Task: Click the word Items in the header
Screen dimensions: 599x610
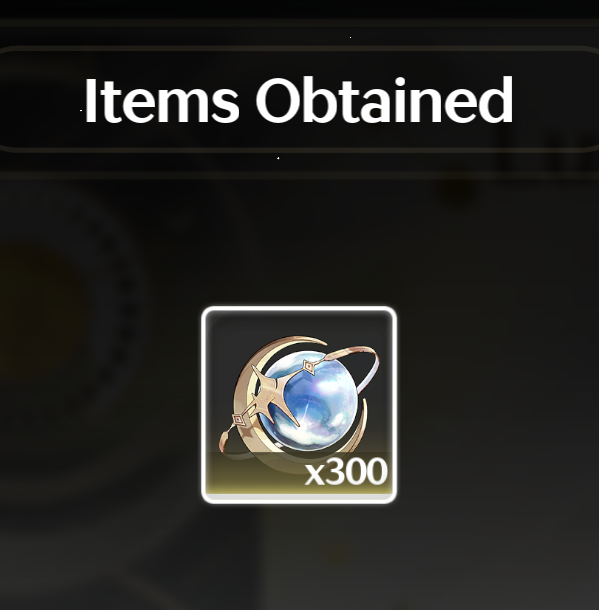Action: (x=161, y=100)
